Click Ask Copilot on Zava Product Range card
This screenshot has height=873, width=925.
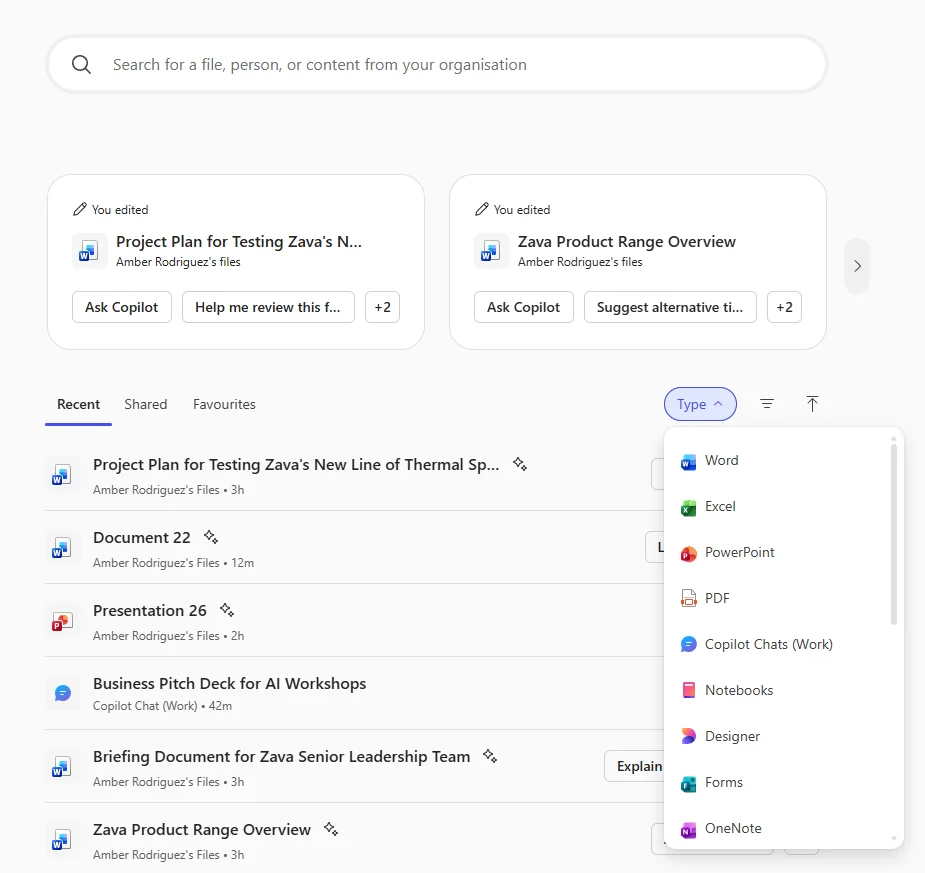[x=523, y=307]
